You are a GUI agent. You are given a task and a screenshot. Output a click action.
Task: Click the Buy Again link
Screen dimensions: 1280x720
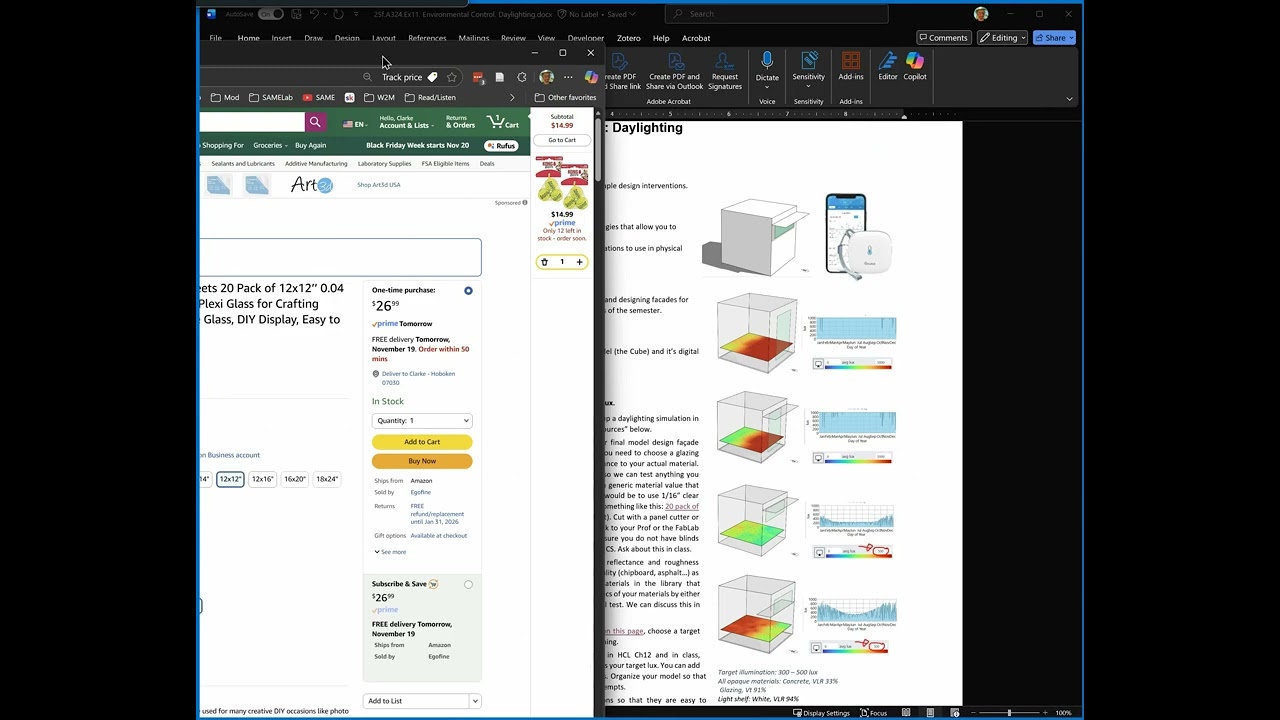tap(310, 146)
